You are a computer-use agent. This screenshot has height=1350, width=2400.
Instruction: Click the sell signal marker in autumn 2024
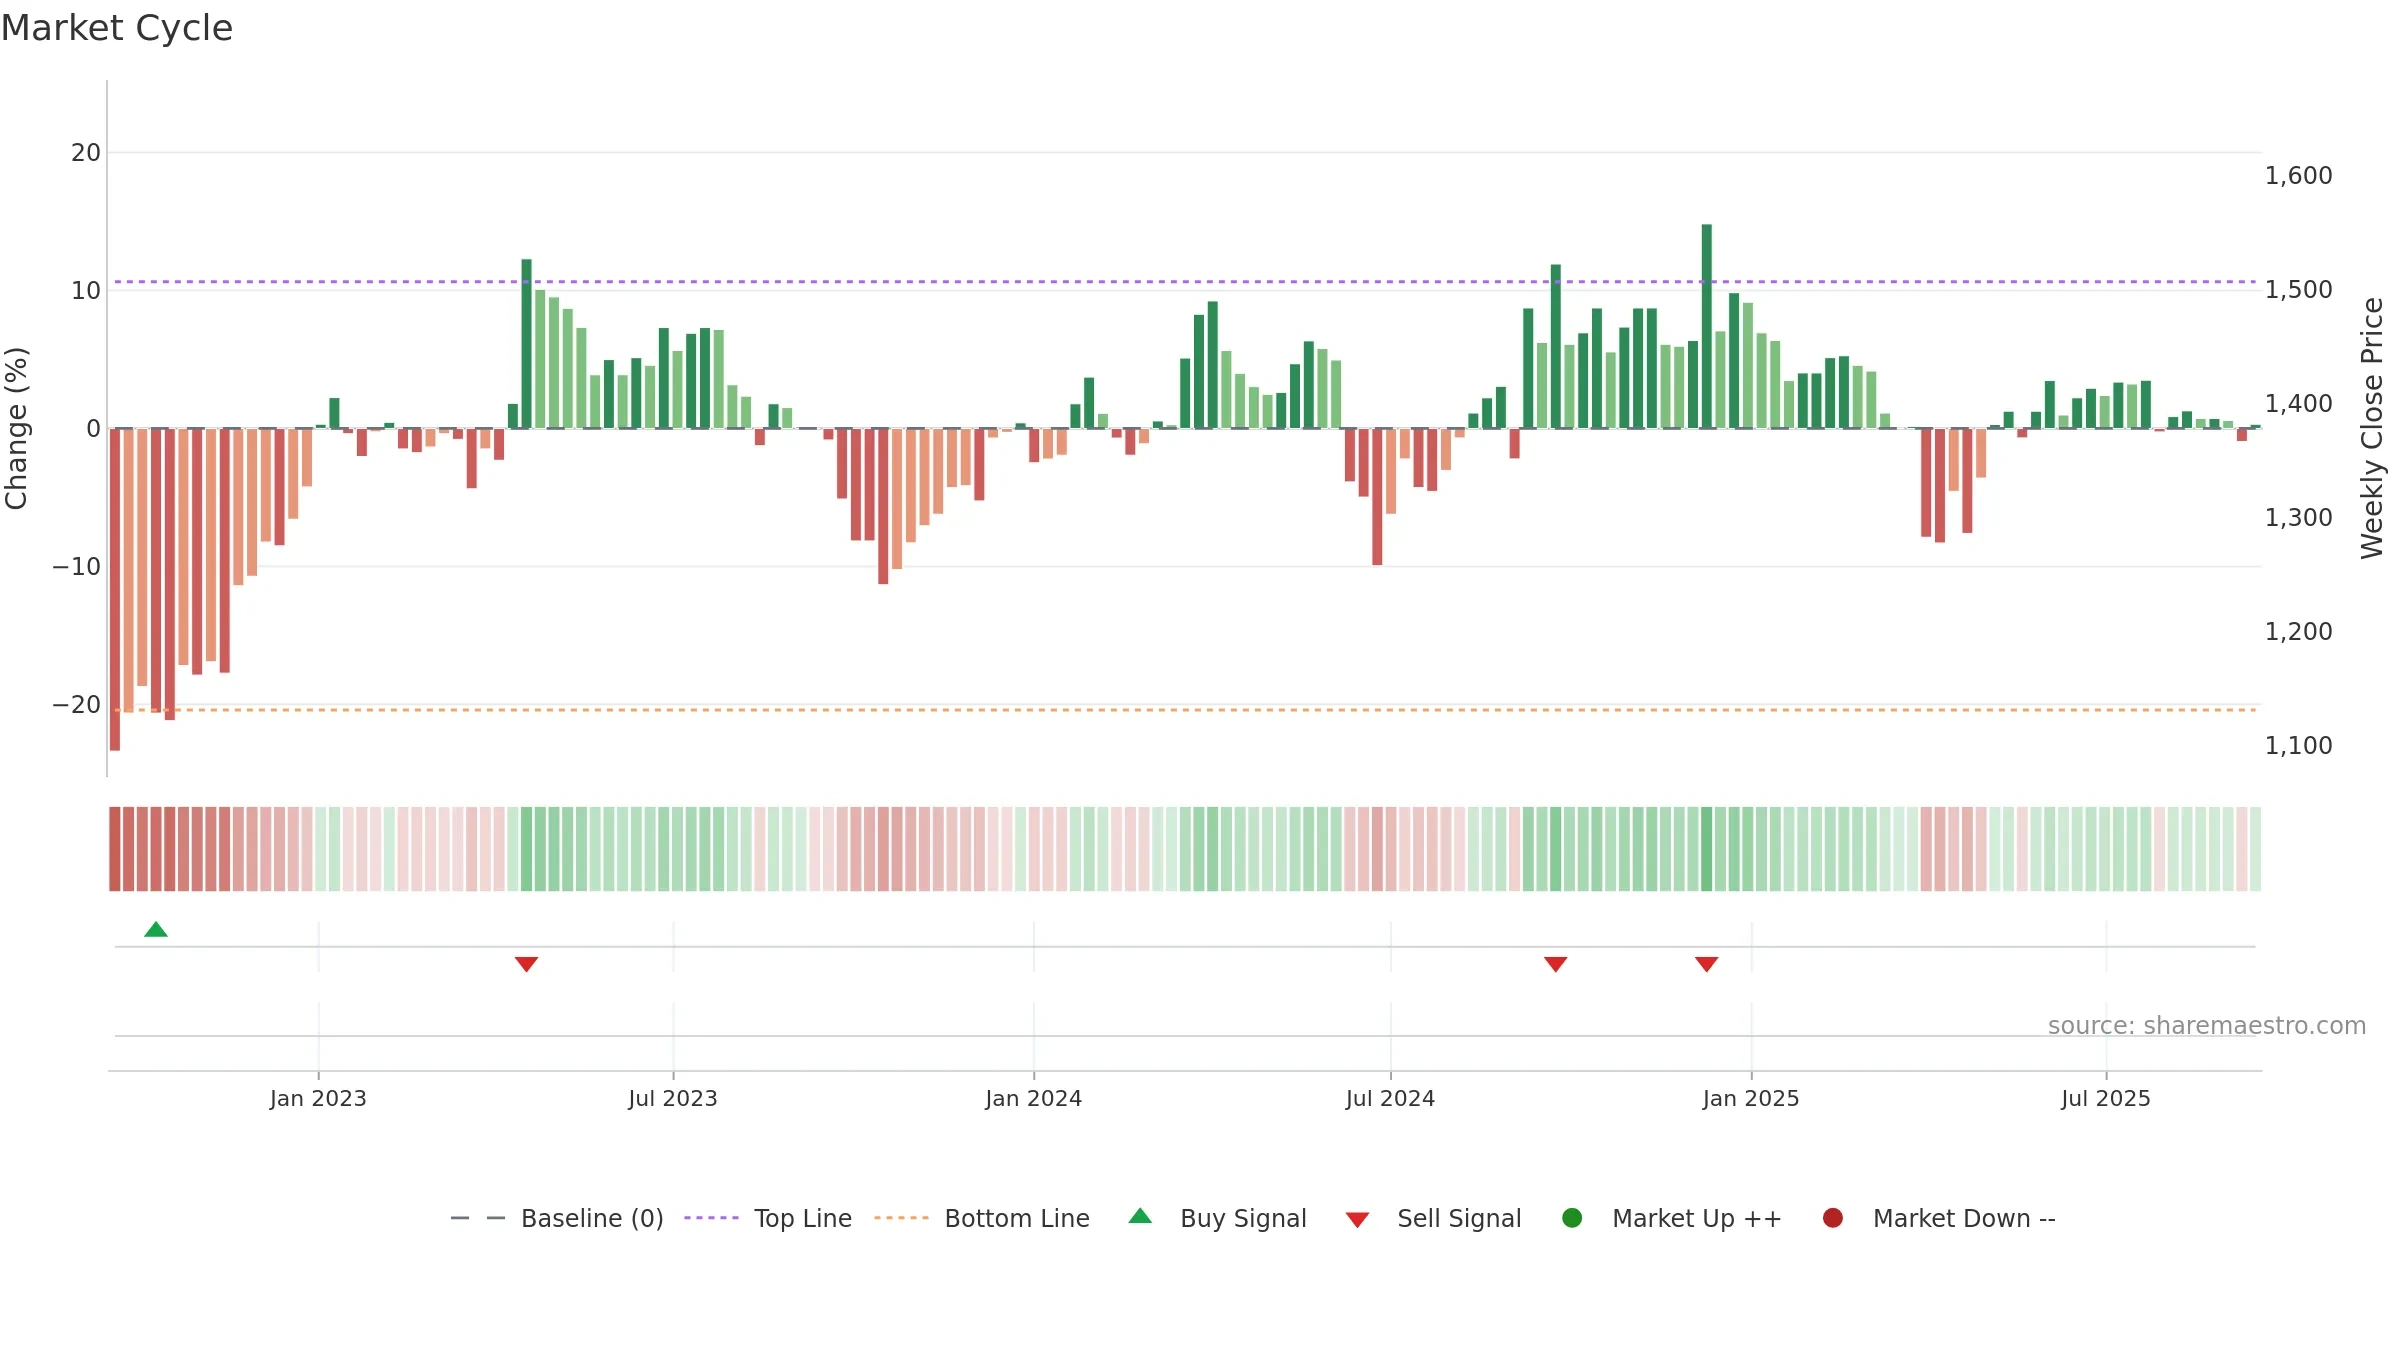tap(1556, 964)
